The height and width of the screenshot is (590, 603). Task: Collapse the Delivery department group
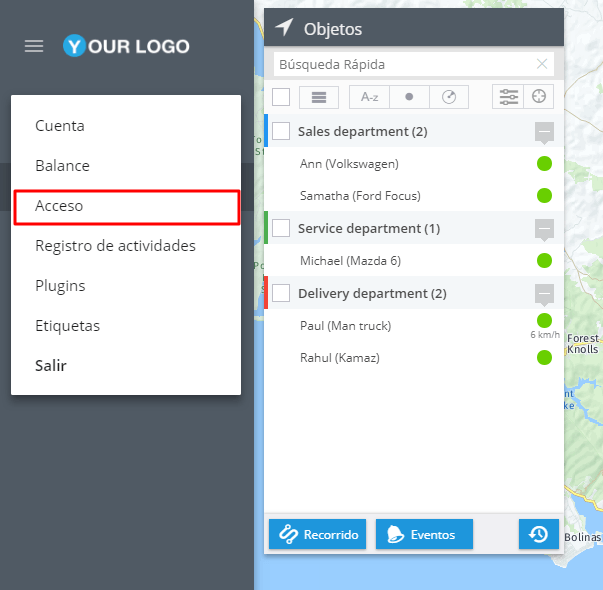tap(544, 295)
